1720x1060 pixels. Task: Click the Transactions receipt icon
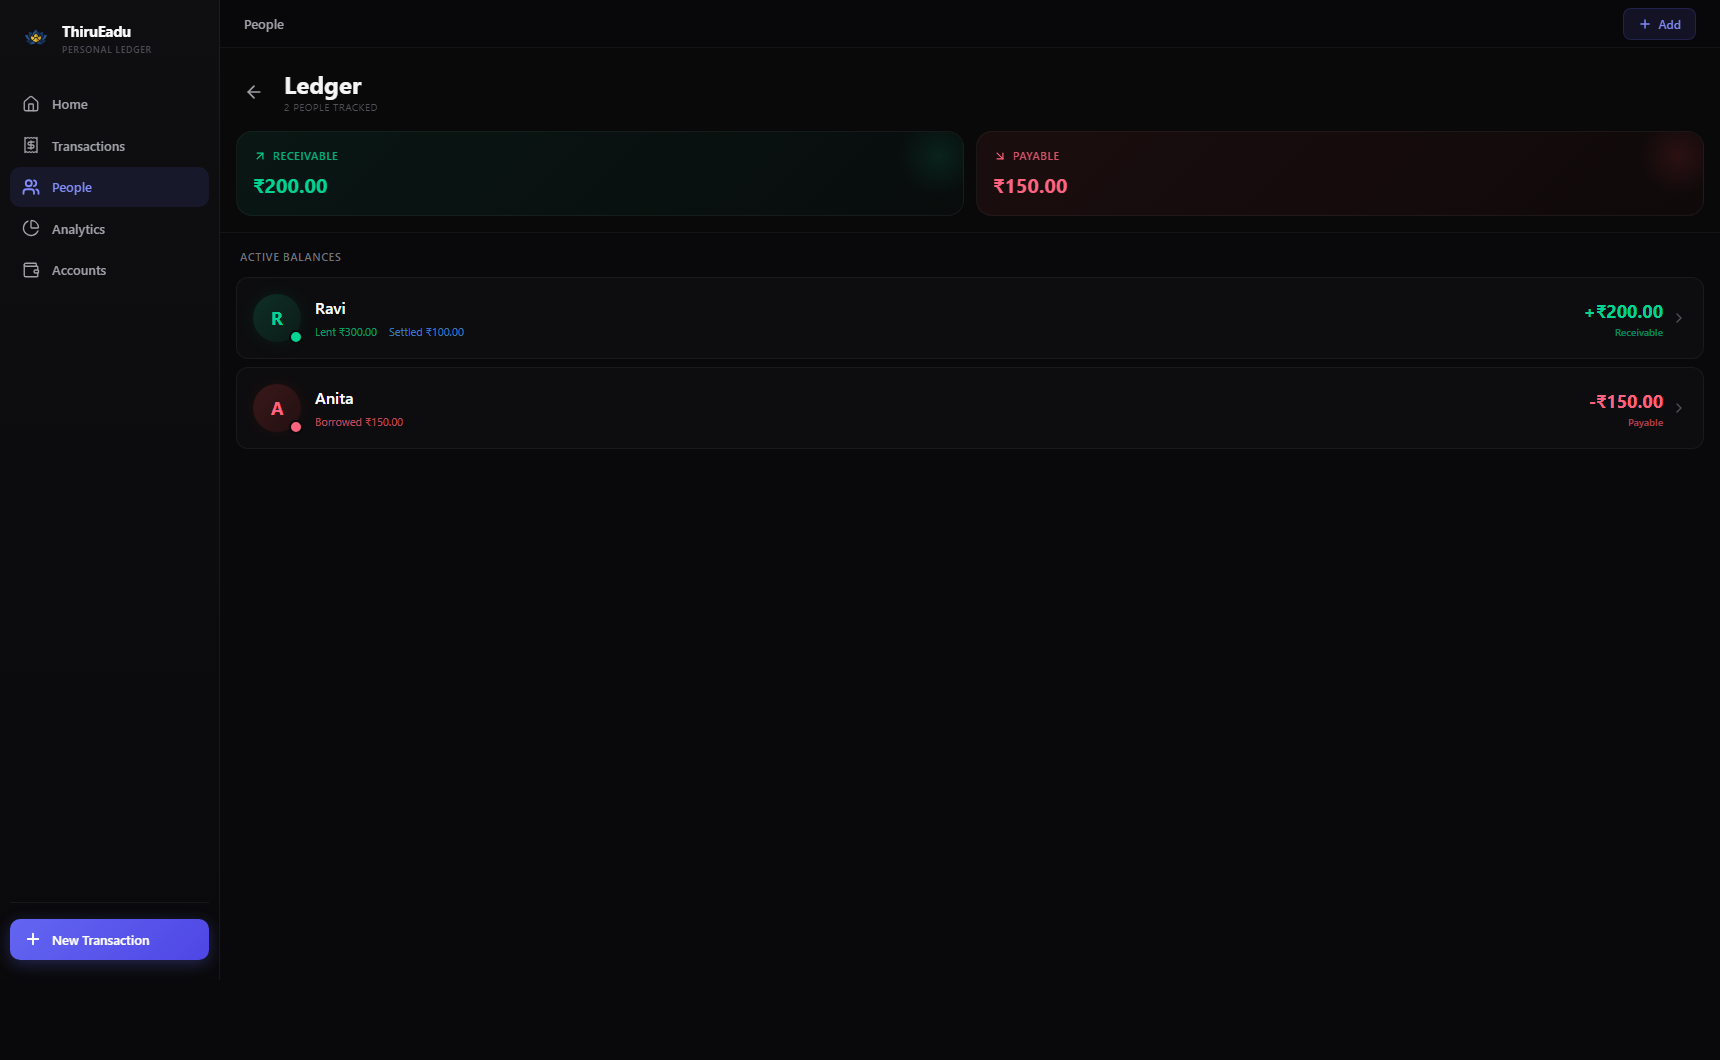[31, 146]
